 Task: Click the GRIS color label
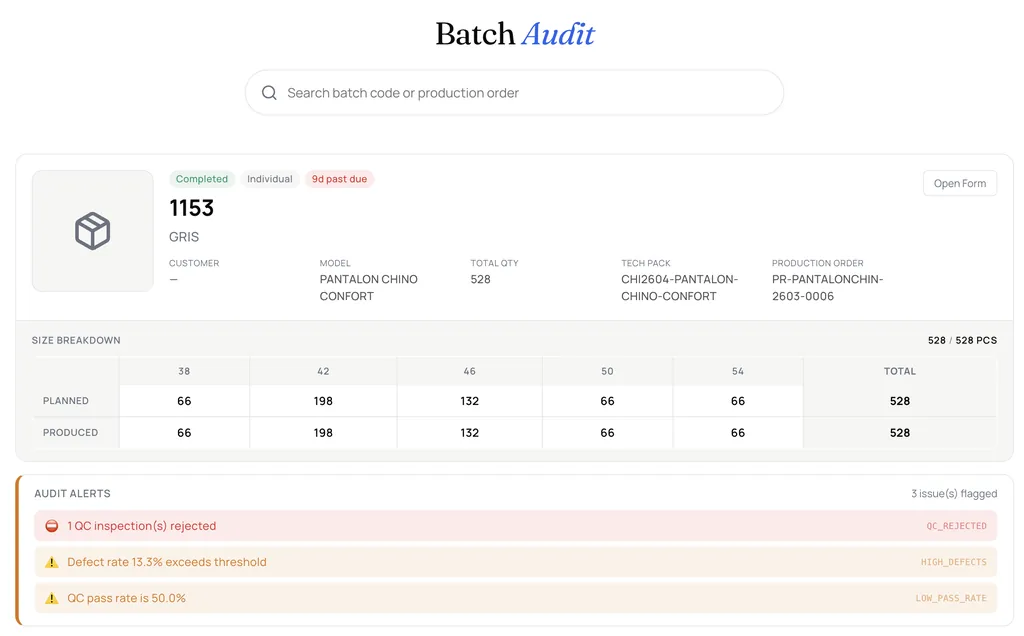click(184, 237)
